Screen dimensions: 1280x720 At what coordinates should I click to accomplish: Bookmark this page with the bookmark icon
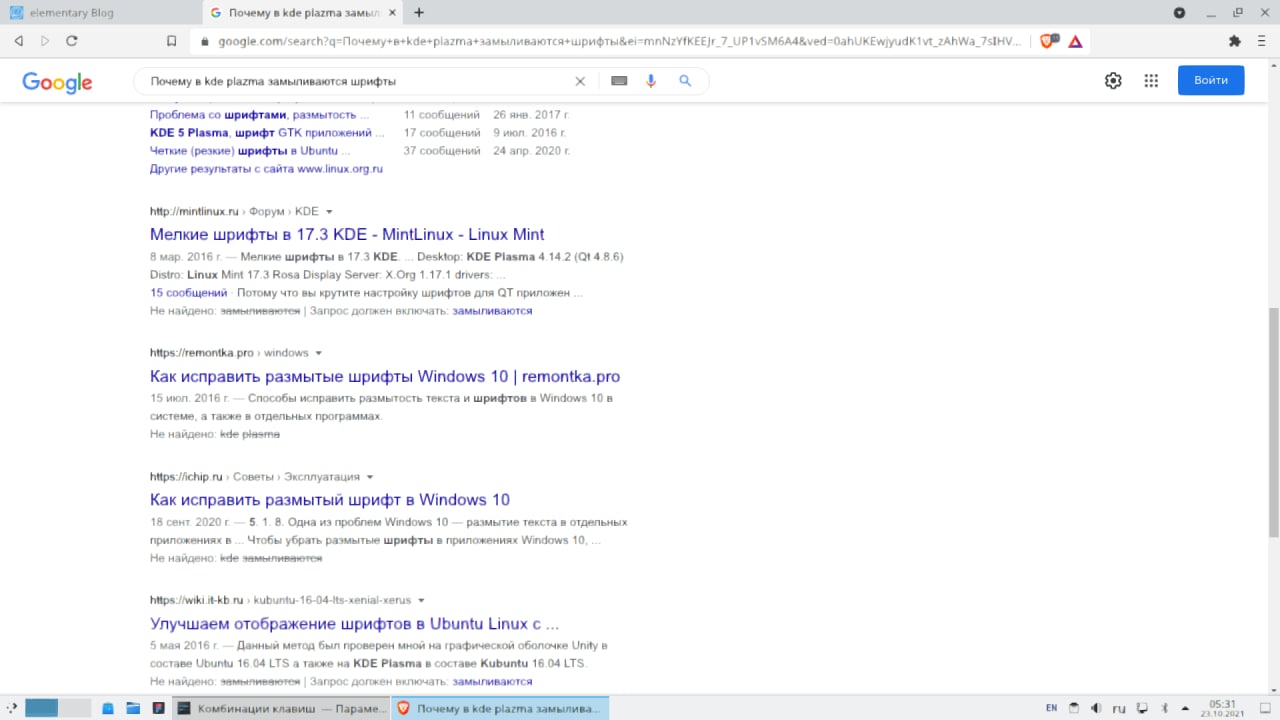(172, 41)
